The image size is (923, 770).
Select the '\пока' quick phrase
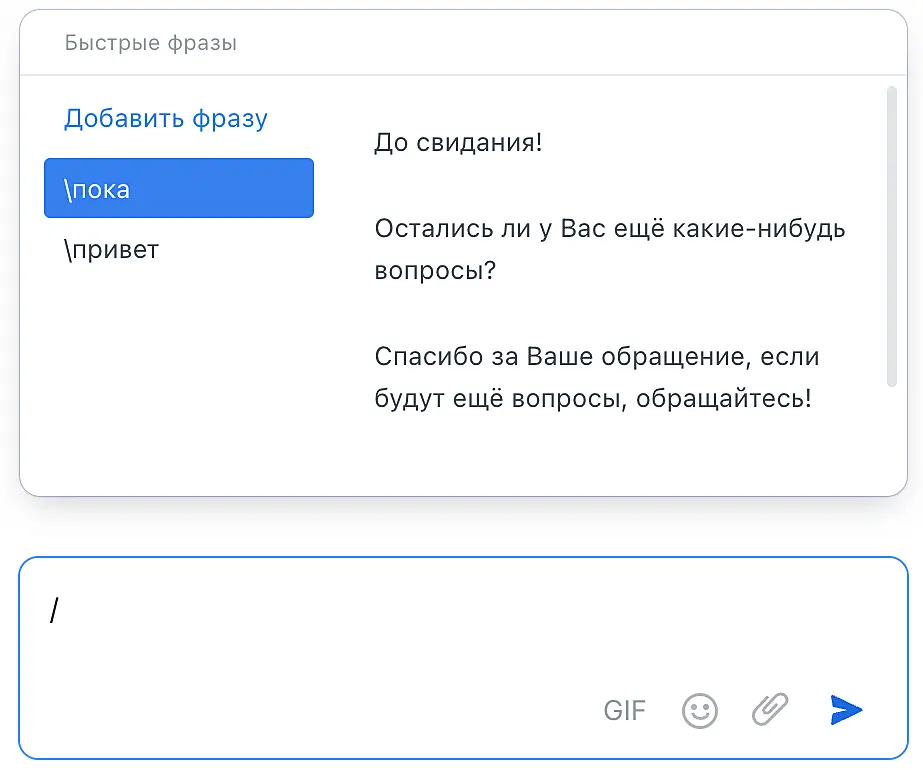179,188
